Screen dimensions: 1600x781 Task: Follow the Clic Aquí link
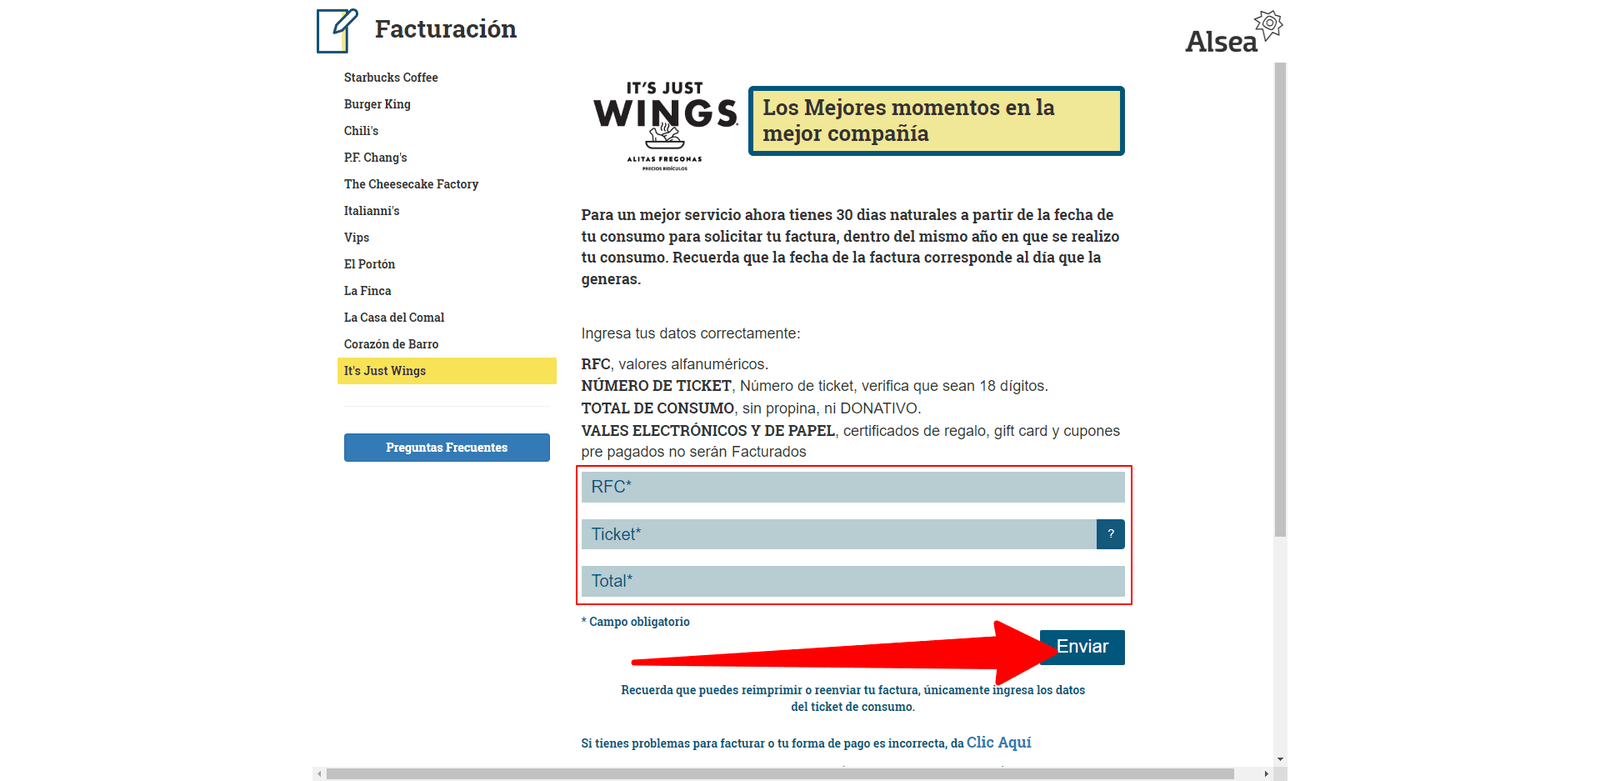(998, 742)
